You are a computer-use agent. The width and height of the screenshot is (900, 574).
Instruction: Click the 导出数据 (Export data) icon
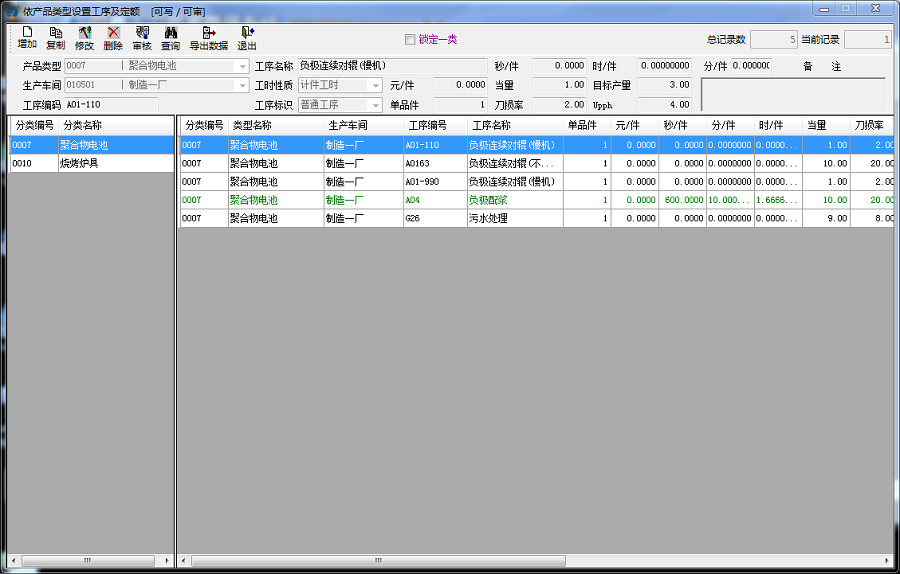[209, 38]
